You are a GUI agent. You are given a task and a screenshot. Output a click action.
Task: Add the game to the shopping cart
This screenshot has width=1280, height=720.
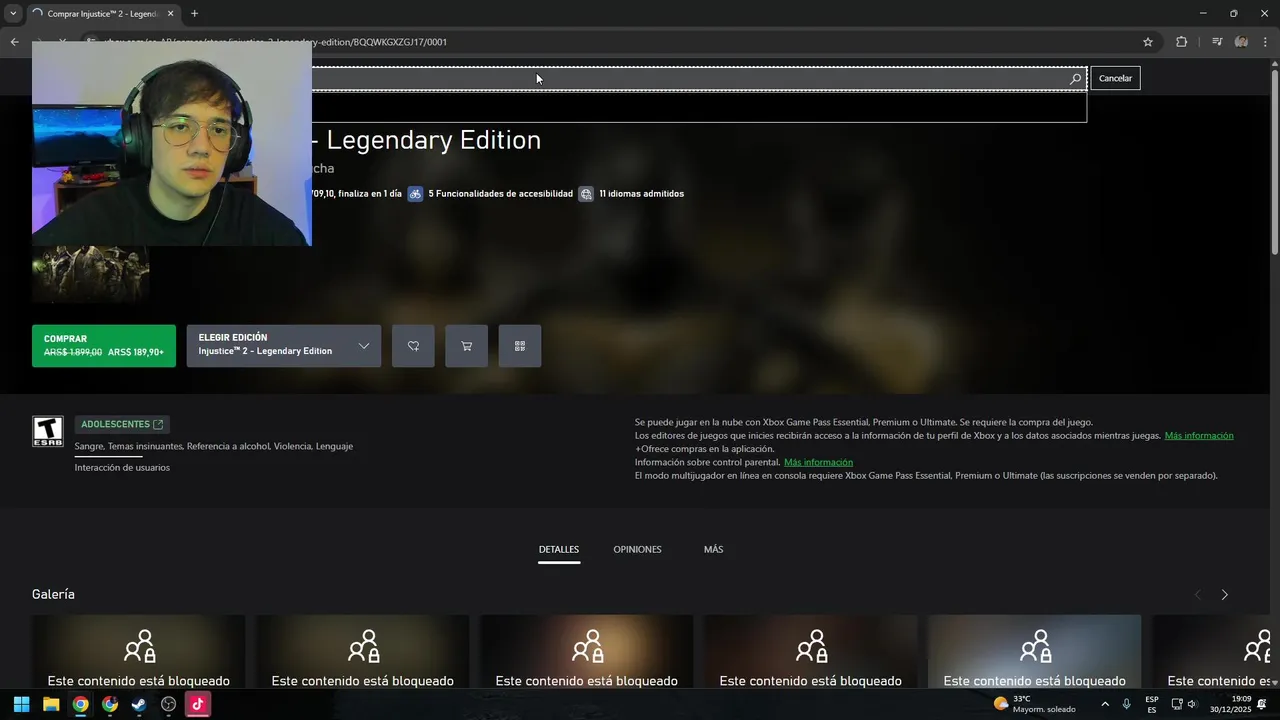[466, 346]
